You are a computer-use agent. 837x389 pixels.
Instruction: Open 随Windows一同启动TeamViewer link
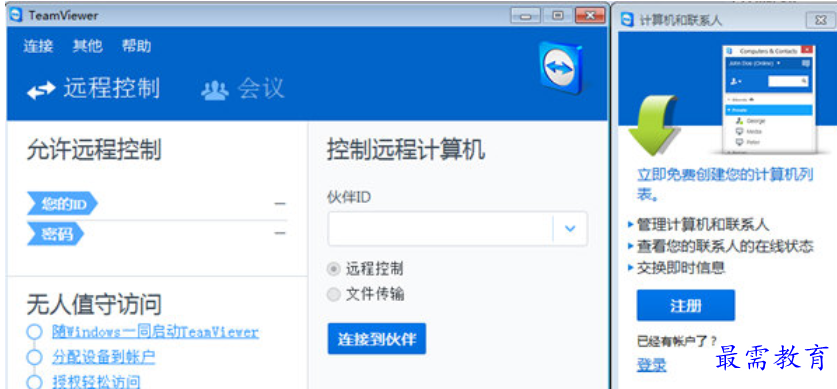coord(155,332)
